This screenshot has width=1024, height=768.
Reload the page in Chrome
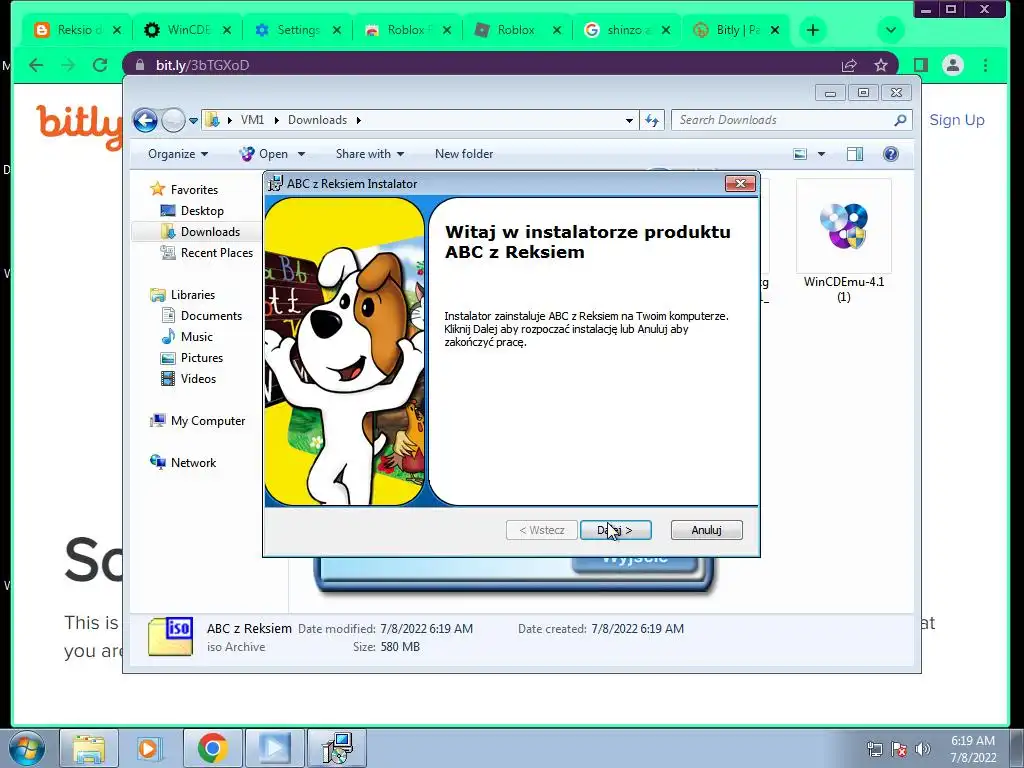[x=100, y=65]
